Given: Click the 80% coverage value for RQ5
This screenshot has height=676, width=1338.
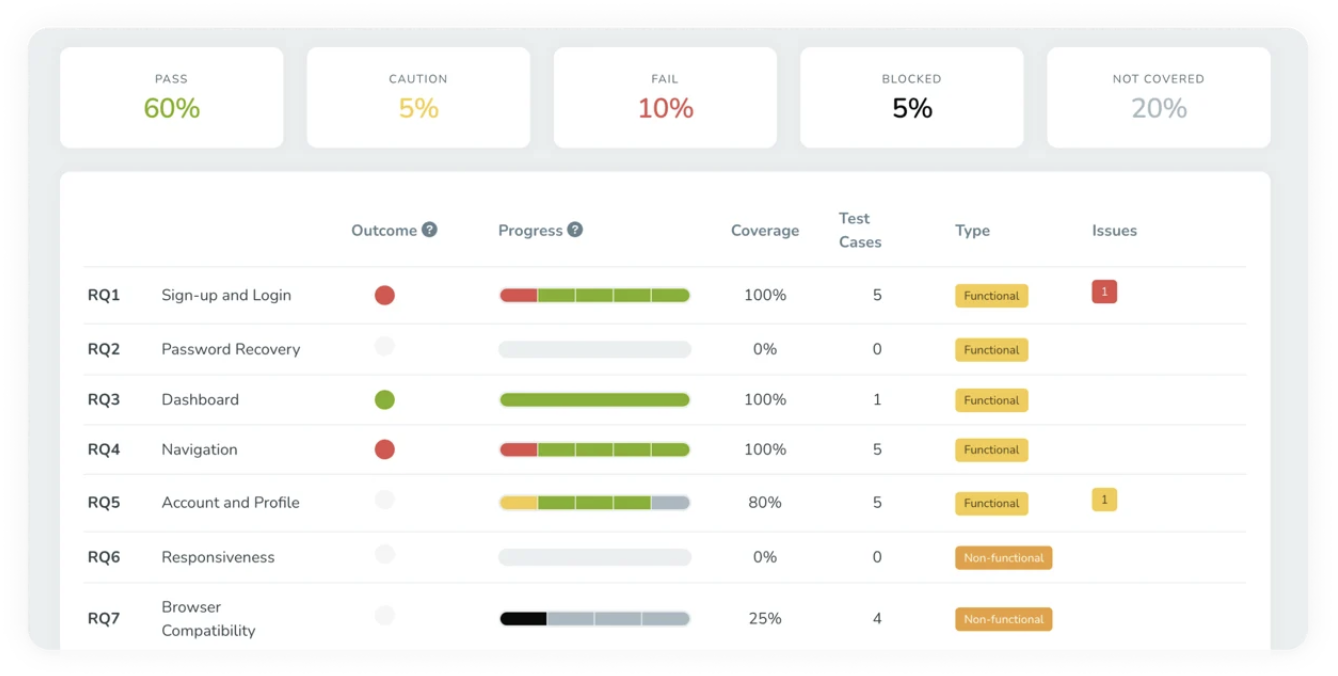Looking at the screenshot, I should pos(765,502).
